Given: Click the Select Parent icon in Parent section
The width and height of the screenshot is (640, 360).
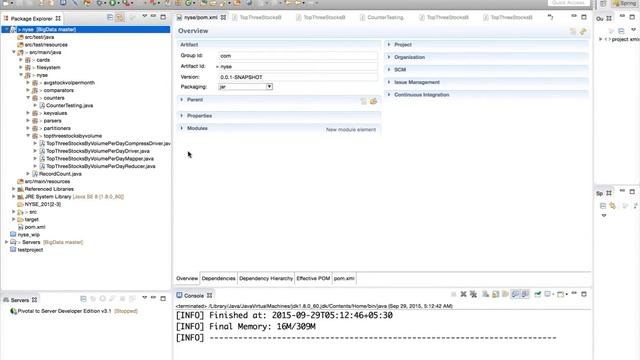Looking at the screenshot, I should (363, 101).
